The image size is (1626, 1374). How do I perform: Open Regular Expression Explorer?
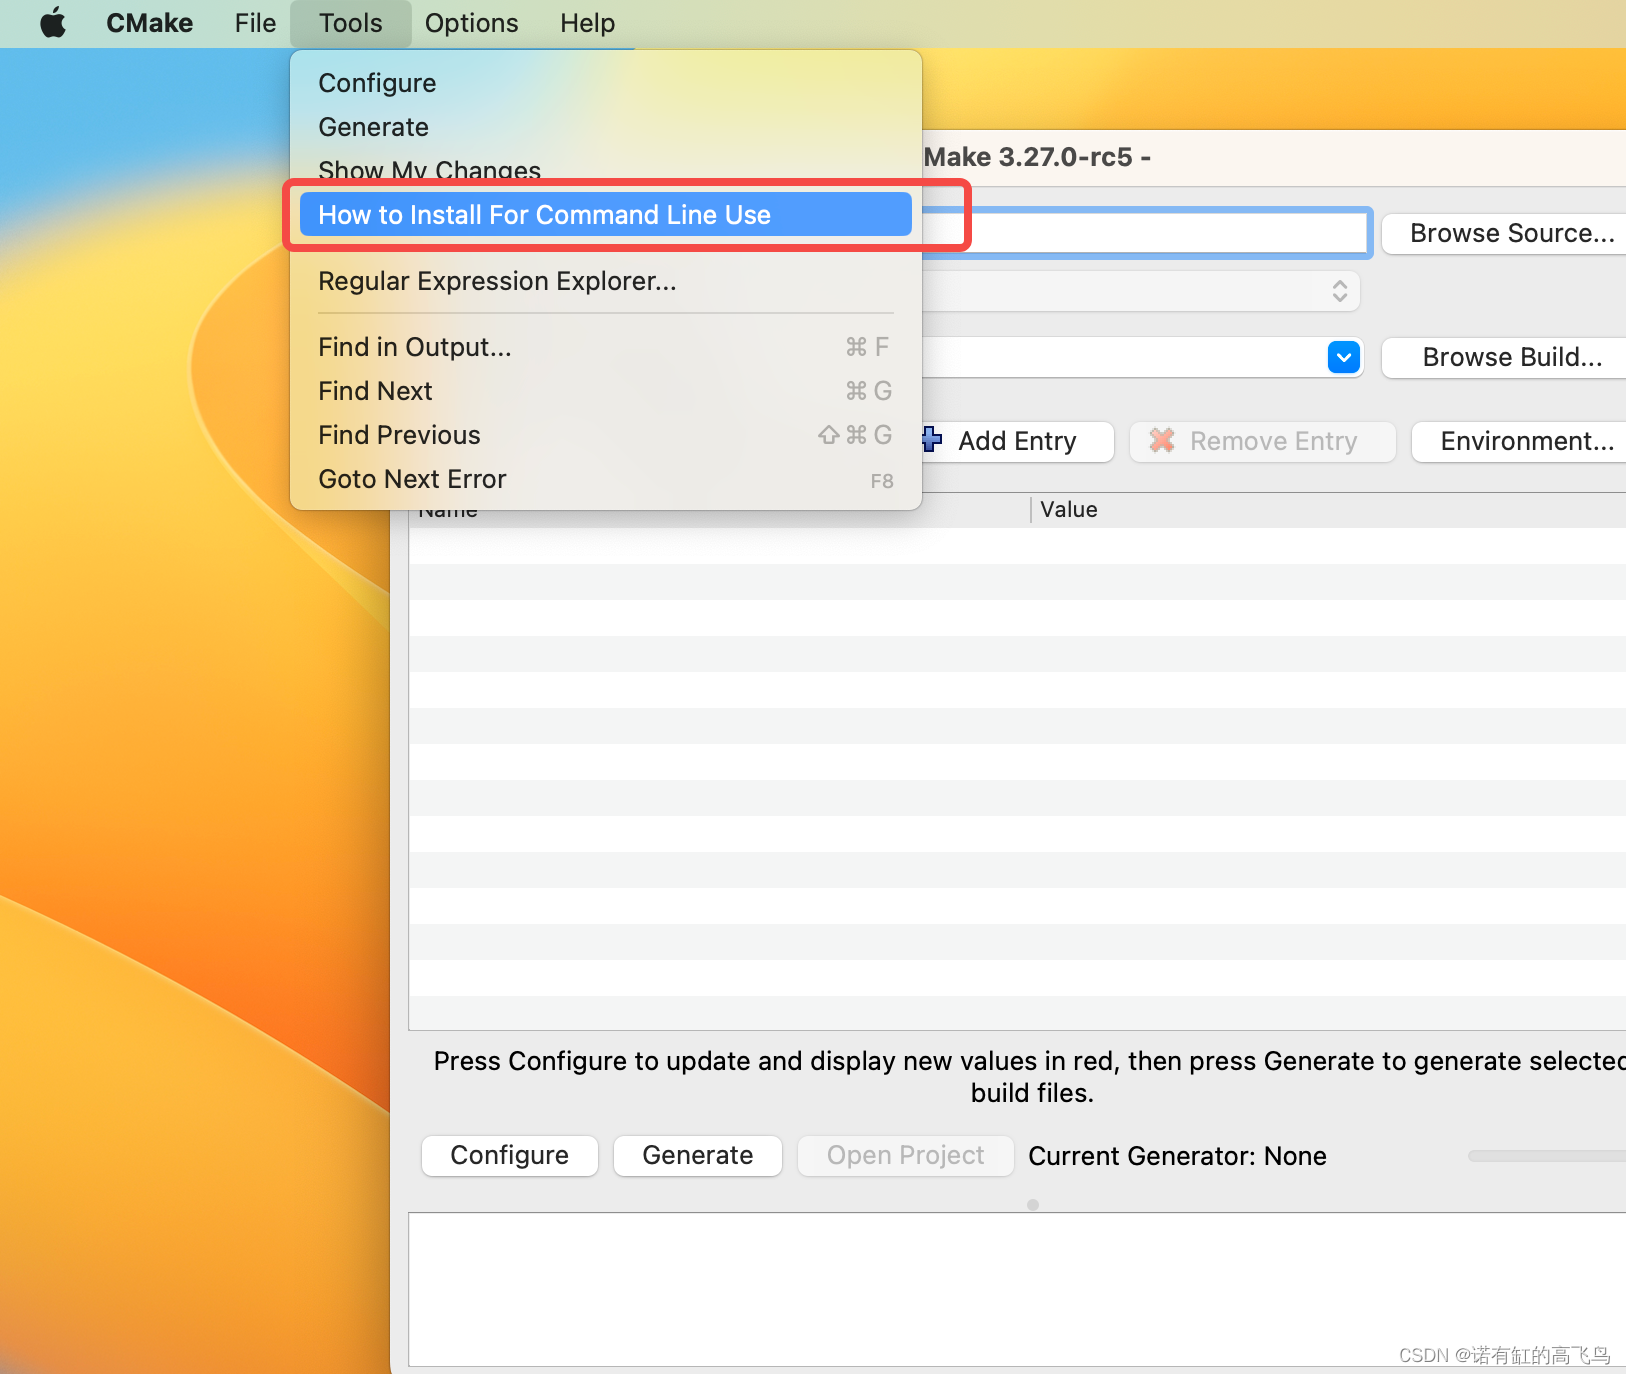(x=605, y=281)
